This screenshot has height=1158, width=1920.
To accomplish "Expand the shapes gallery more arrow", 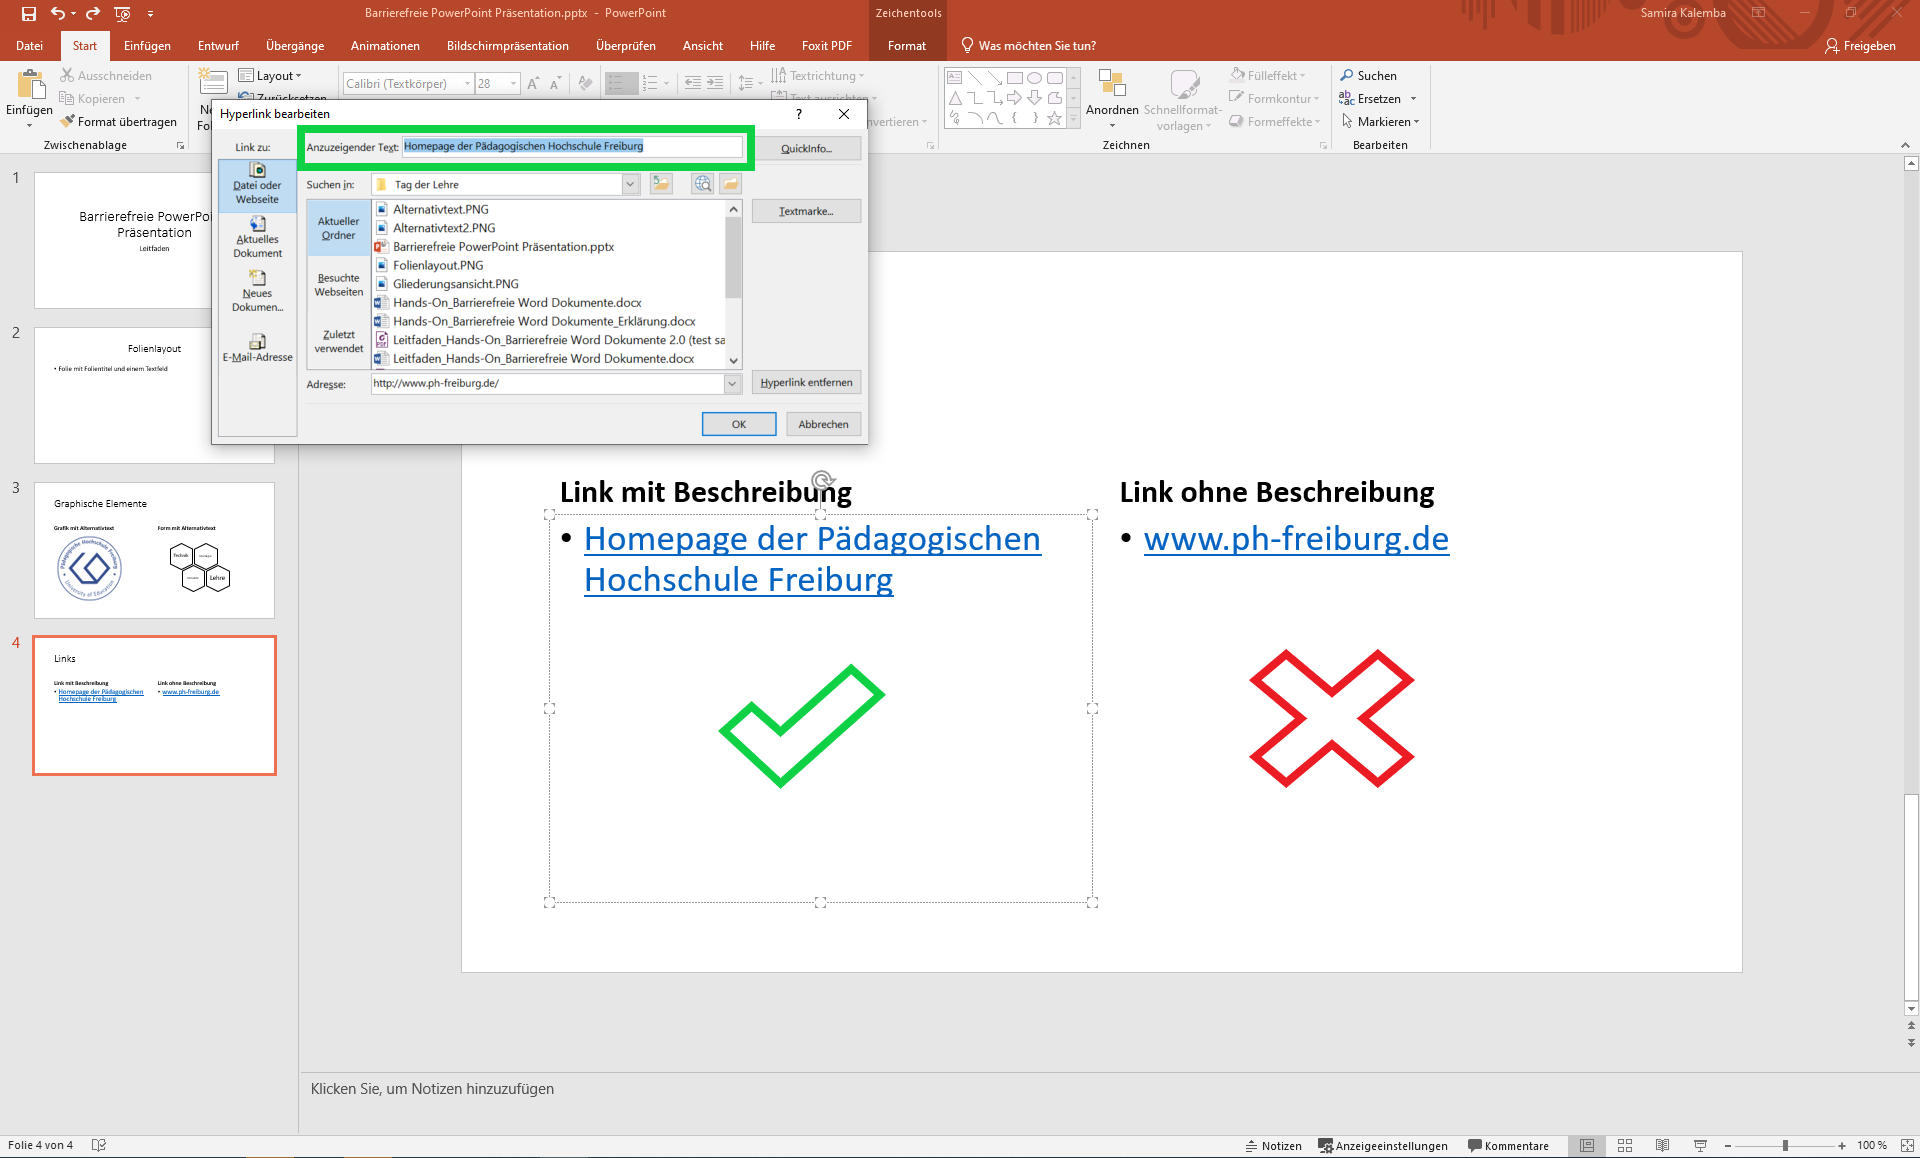I will [1074, 119].
